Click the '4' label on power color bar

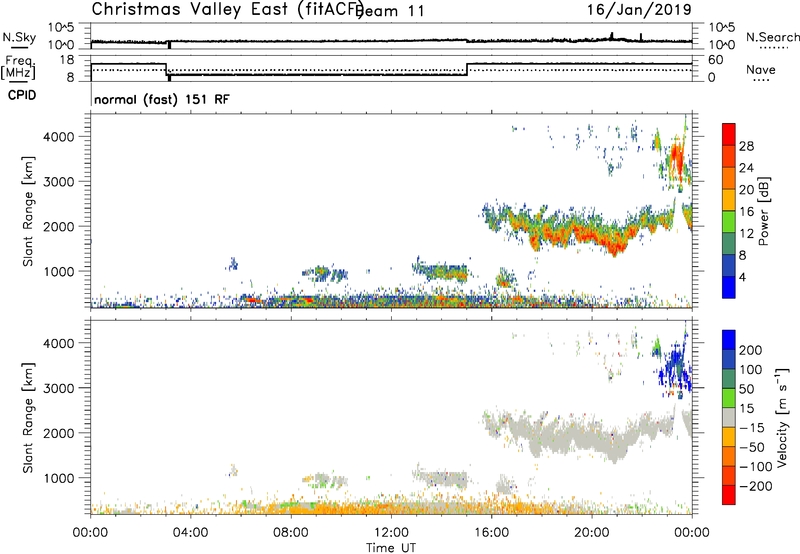pos(742,277)
